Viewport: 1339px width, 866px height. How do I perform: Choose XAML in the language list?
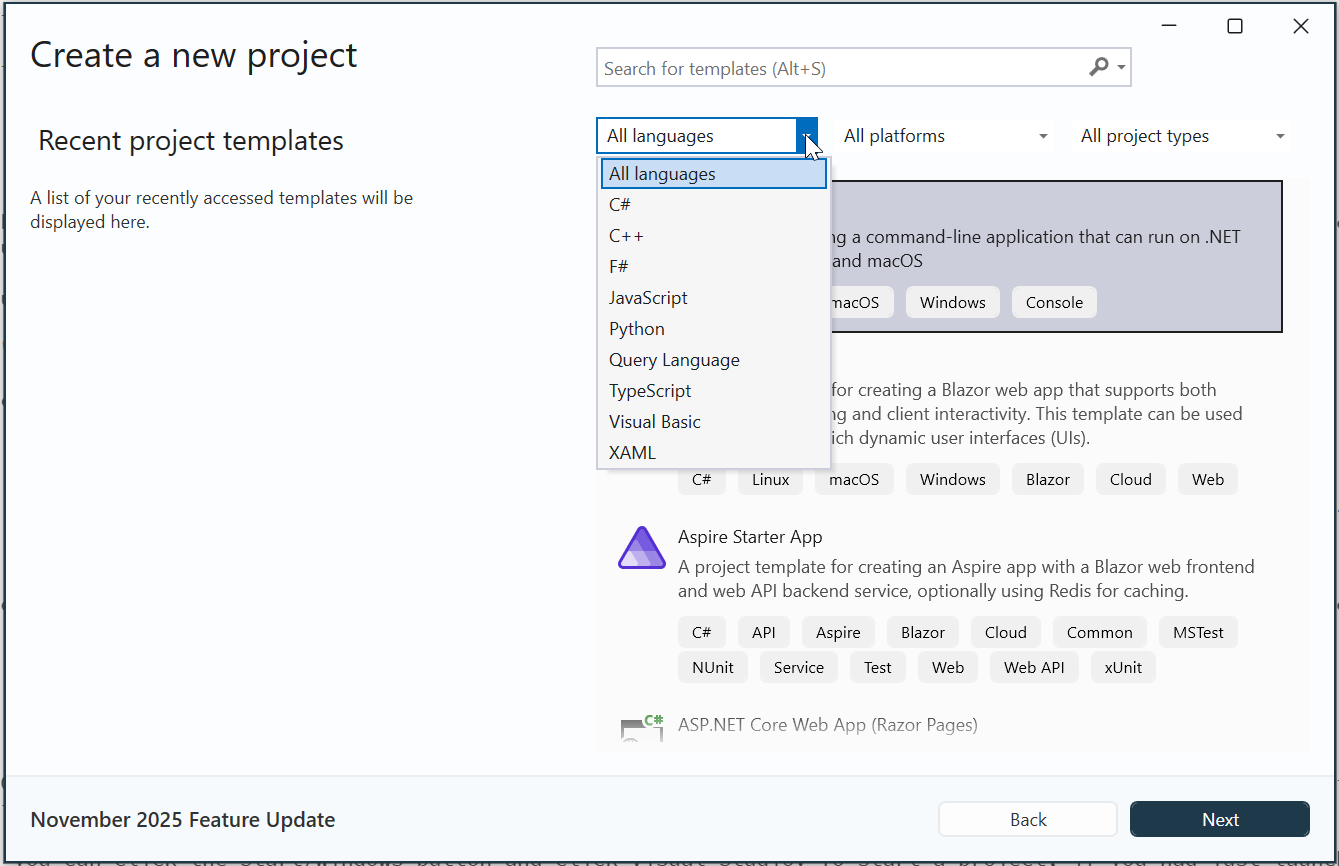tap(714, 453)
